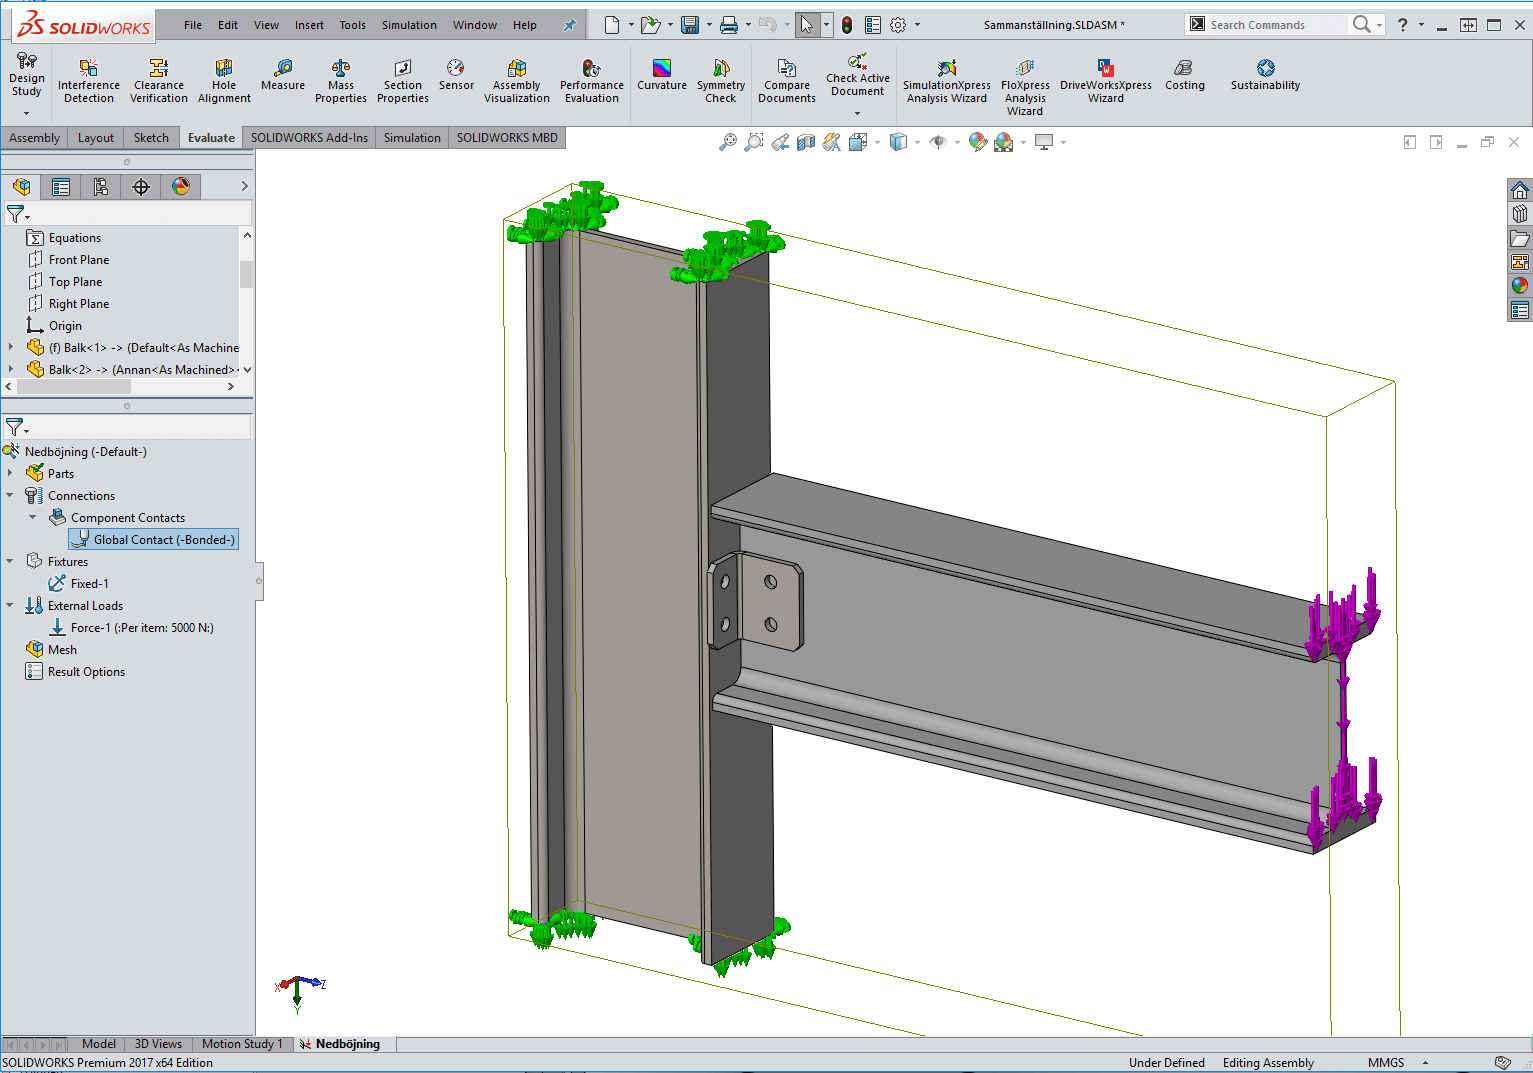The height and width of the screenshot is (1073, 1533).
Task: Open the Simulation menu
Action: tap(408, 25)
